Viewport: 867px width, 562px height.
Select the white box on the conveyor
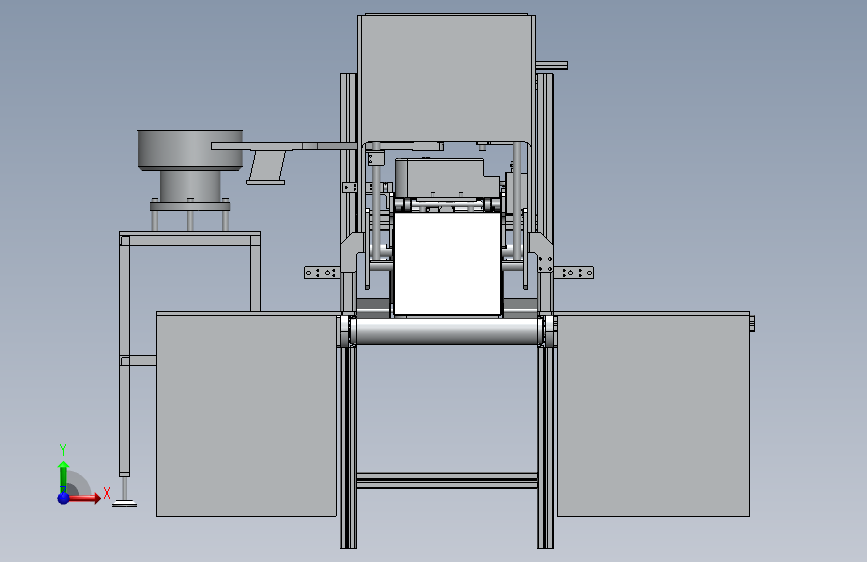click(447, 264)
